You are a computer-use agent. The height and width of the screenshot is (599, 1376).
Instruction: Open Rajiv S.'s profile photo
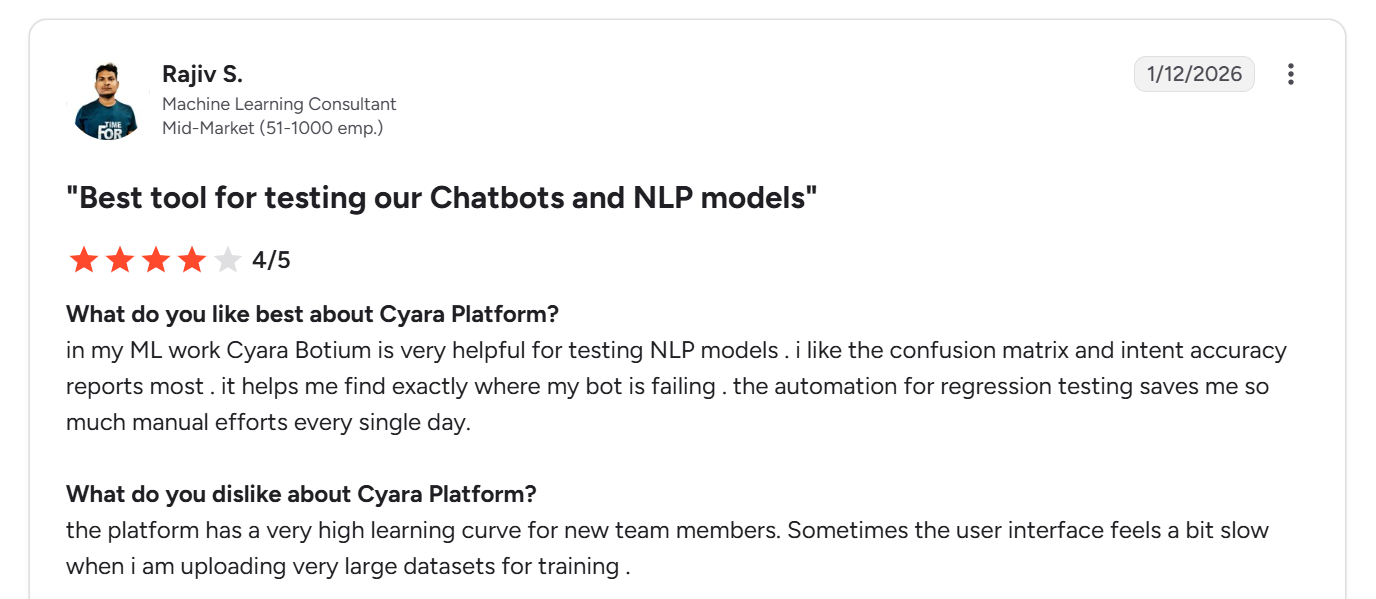click(x=106, y=101)
